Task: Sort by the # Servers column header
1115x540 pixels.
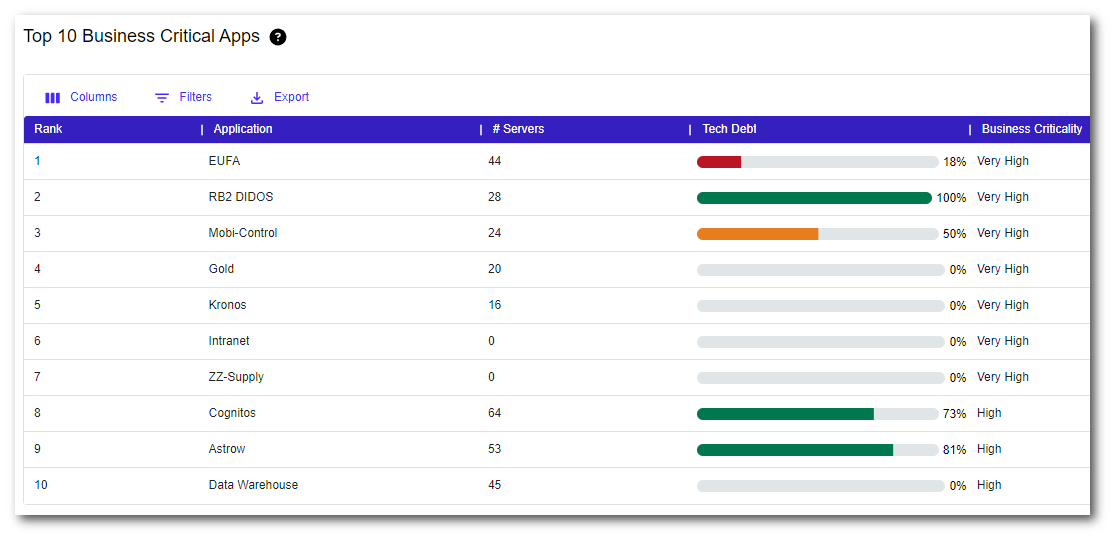Action: tap(518, 129)
